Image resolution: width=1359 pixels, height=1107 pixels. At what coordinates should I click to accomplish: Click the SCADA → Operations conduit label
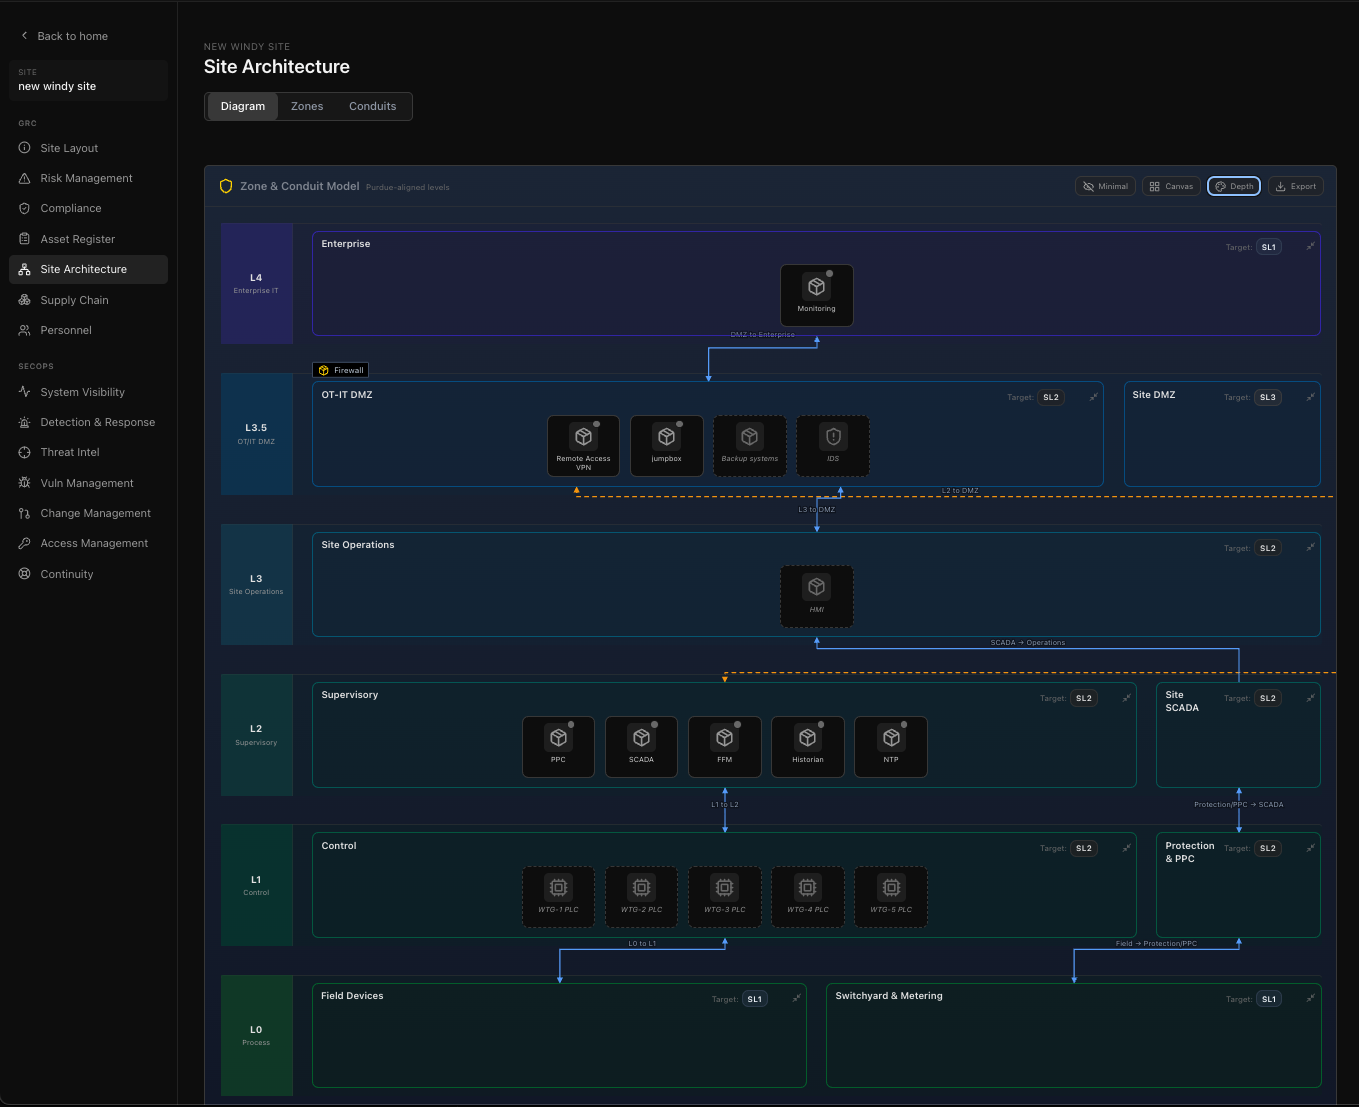[x=1028, y=643]
